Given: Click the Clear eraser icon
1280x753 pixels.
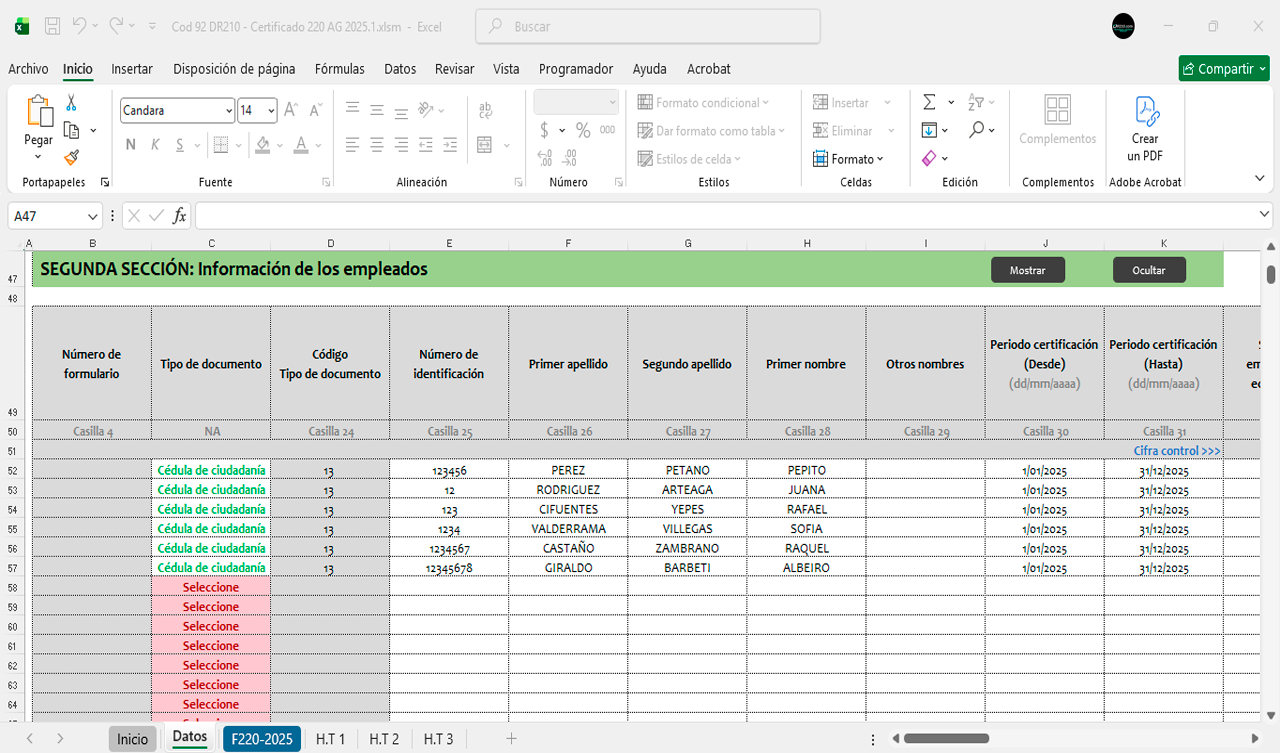Looking at the screenshot, I should (929, 158).
